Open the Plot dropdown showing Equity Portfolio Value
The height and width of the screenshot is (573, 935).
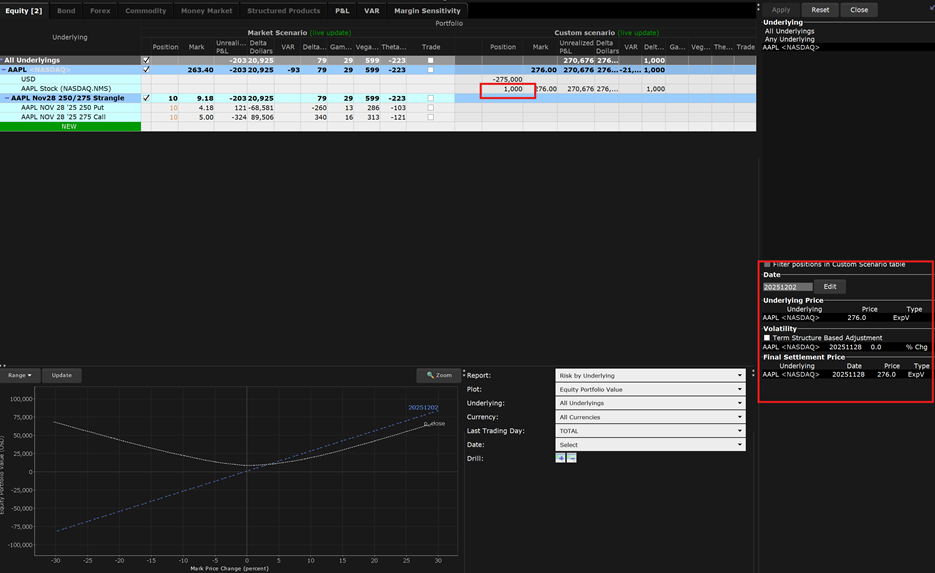tap(650, 389)
